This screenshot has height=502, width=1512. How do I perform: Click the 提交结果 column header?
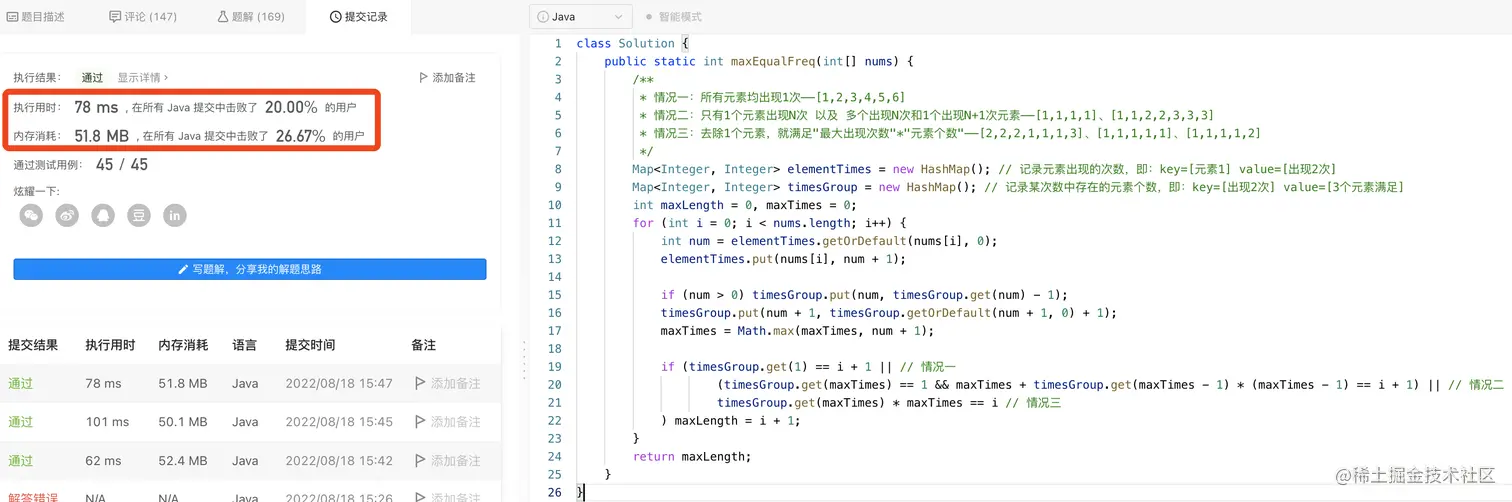click(x=33, y=345)
